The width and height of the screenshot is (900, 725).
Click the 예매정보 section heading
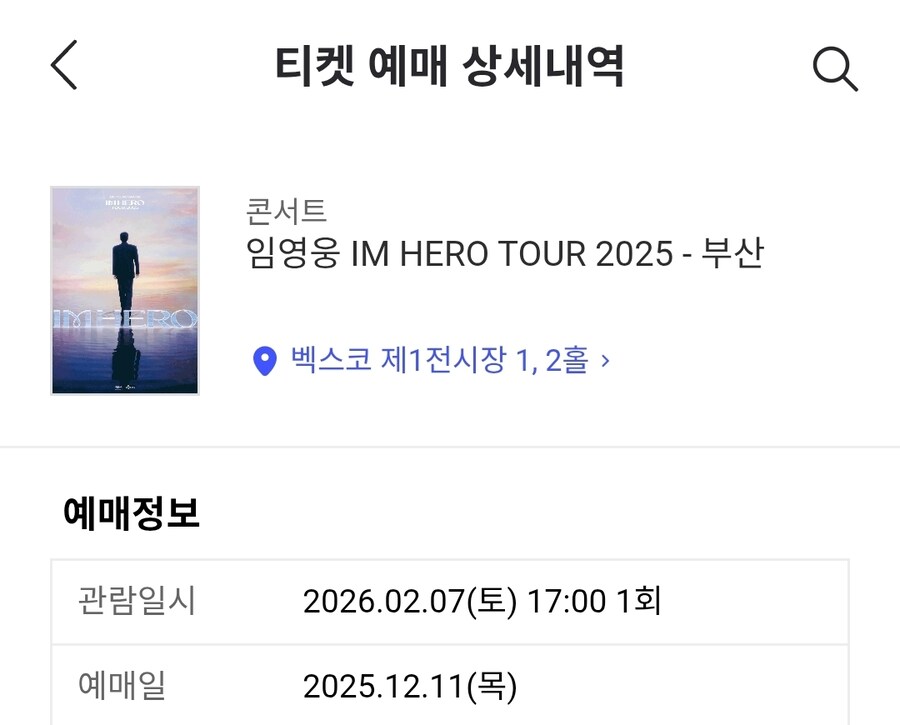pyautogui.click(x=130, y=510)
